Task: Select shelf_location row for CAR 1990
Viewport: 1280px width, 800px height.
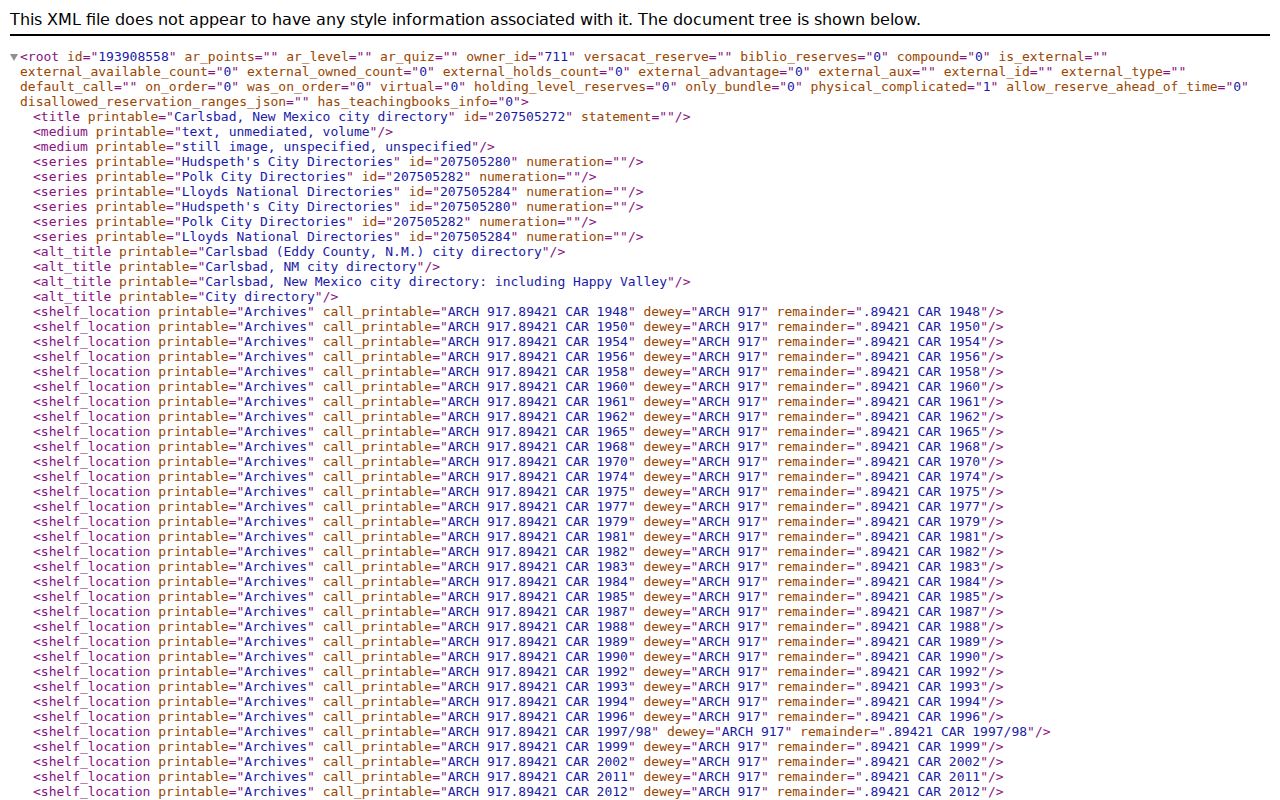Action: click(518, 657)
